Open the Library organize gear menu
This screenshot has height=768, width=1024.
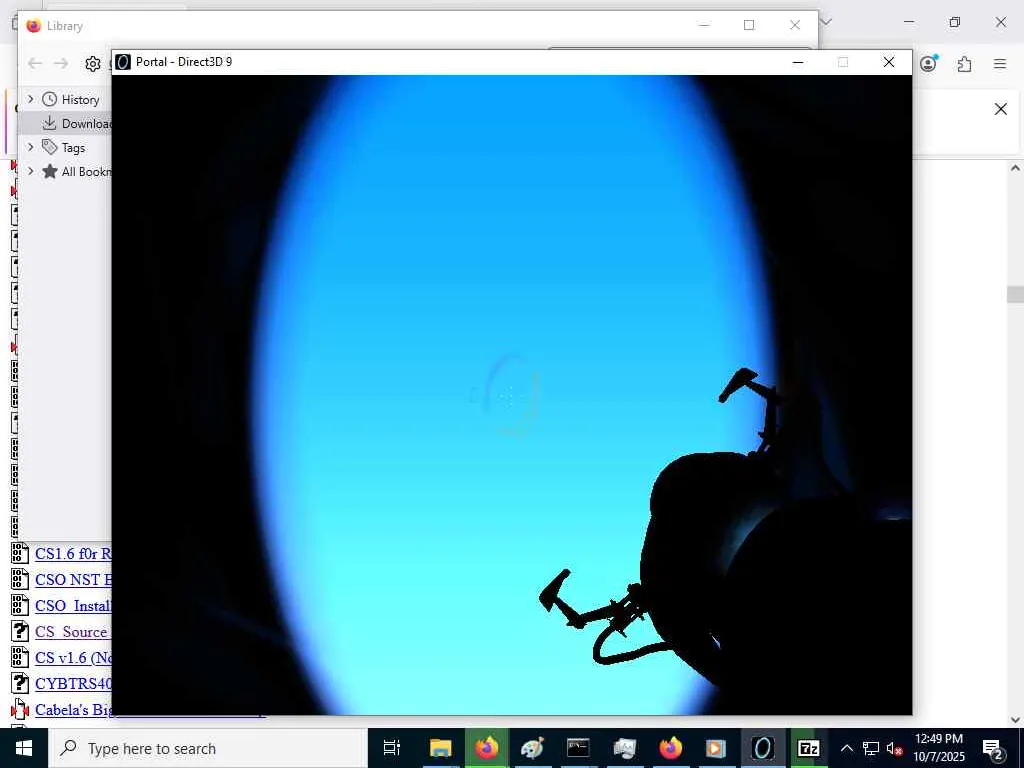coord(93,64)
